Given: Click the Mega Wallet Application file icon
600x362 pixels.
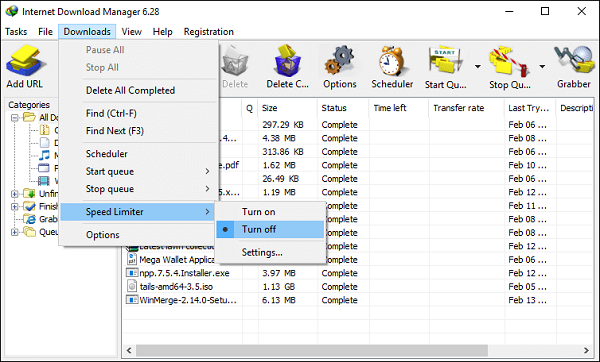Looking at the screenshot, I should click(x=132, y=259).
